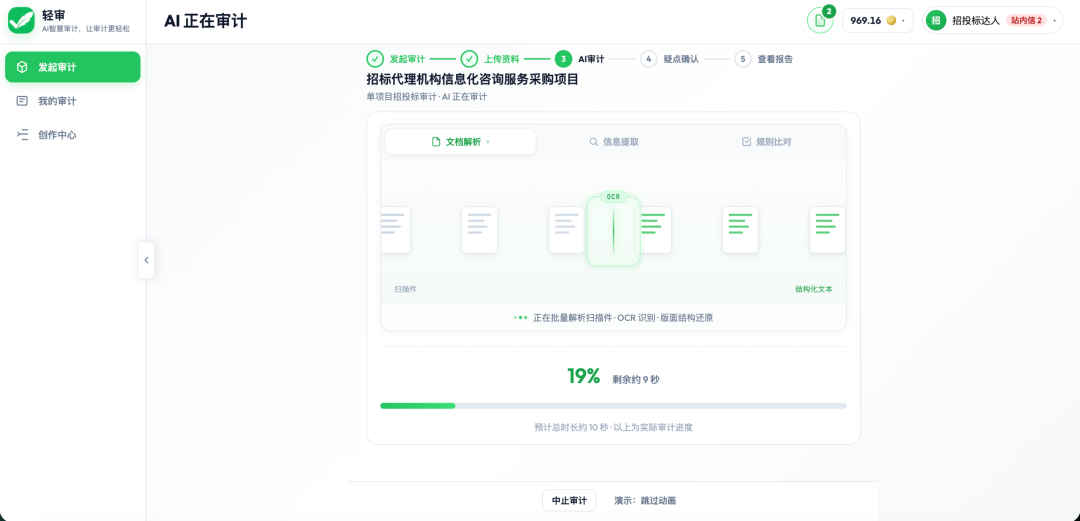Click the 创作中心 sidebar icon

22,135
